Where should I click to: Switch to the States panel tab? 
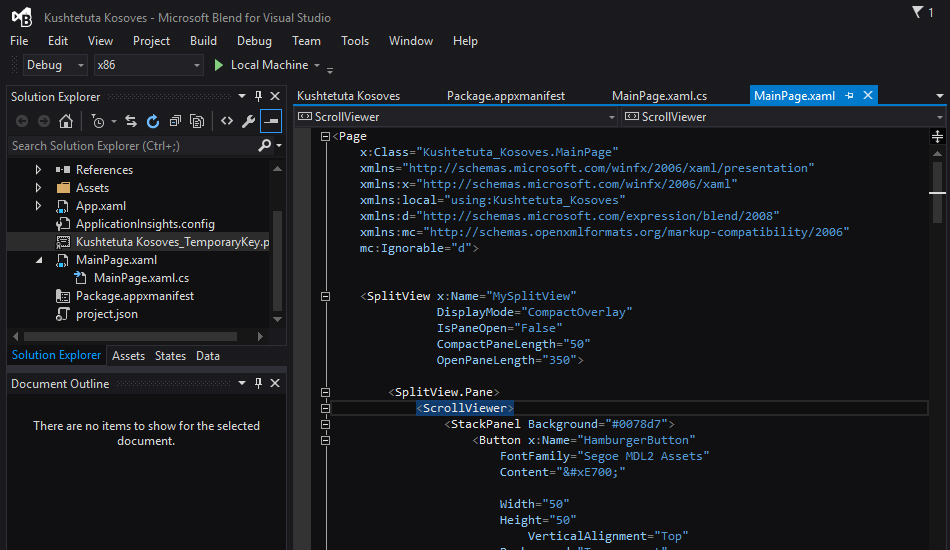[170, 356]
